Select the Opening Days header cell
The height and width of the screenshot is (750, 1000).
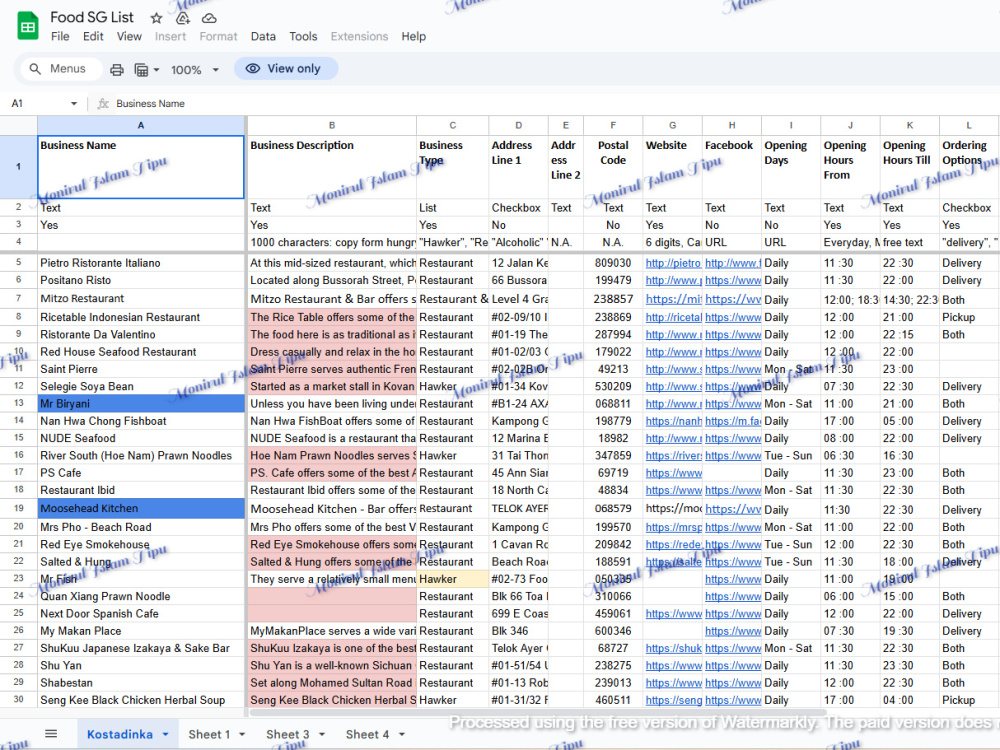click(x=791, y=166)
